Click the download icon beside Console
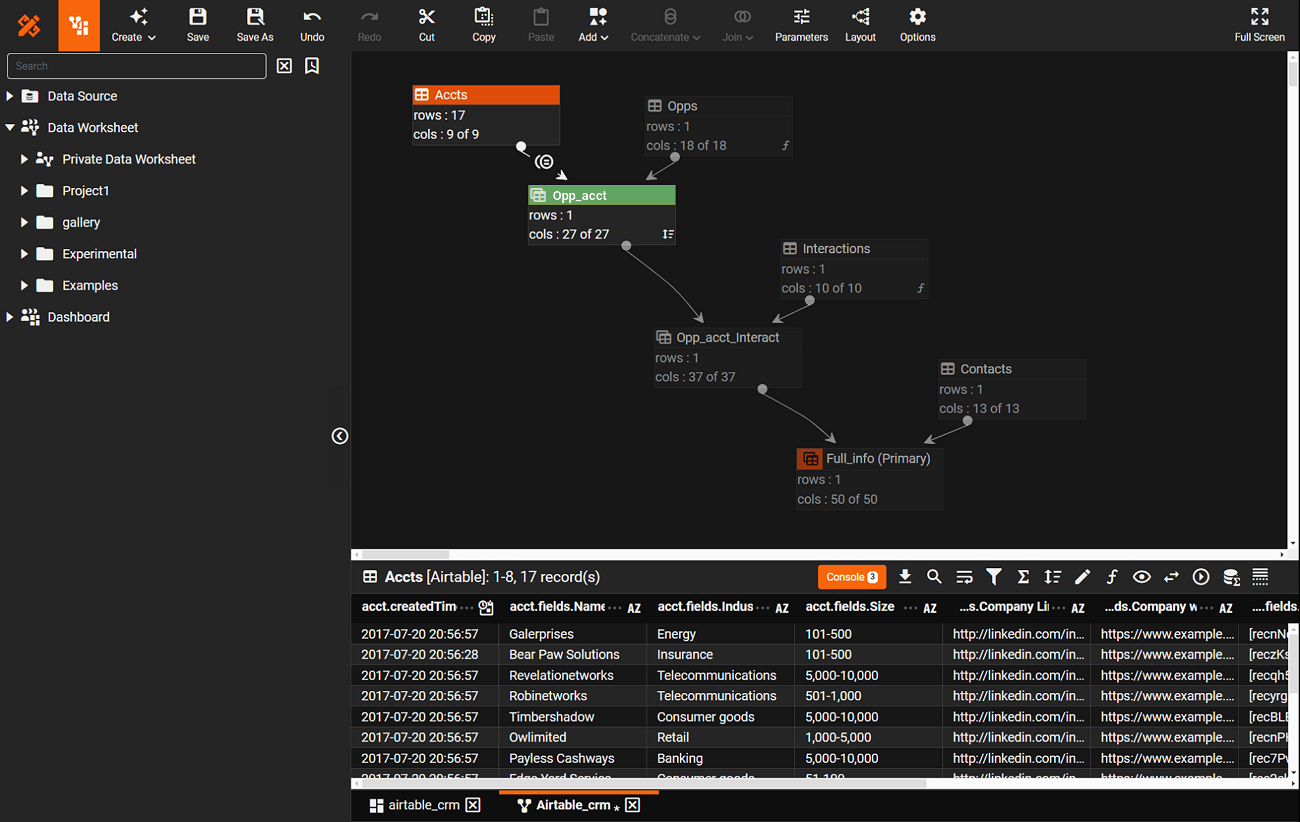The height and width of the screenshot is (822, 1300). (x=905, y=577)
